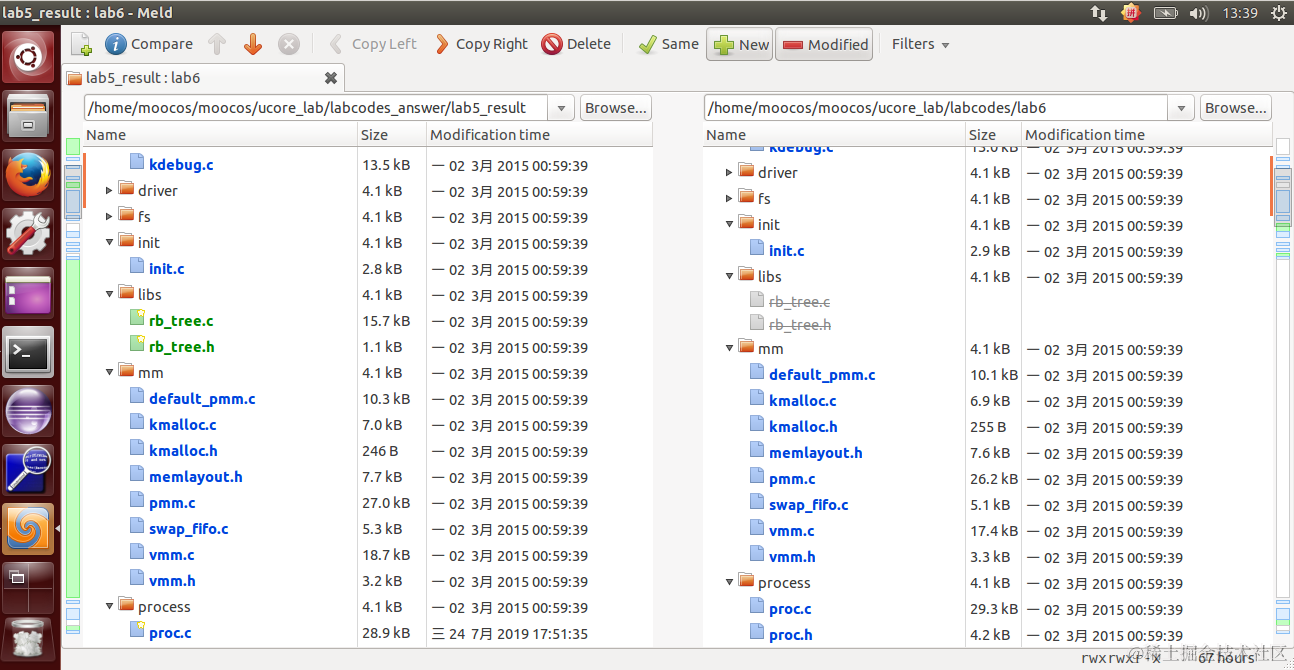Viewport: 1294px width, 670px height.
Task: Click the stop icon in toolbar
Action: [x=288, y=44]
